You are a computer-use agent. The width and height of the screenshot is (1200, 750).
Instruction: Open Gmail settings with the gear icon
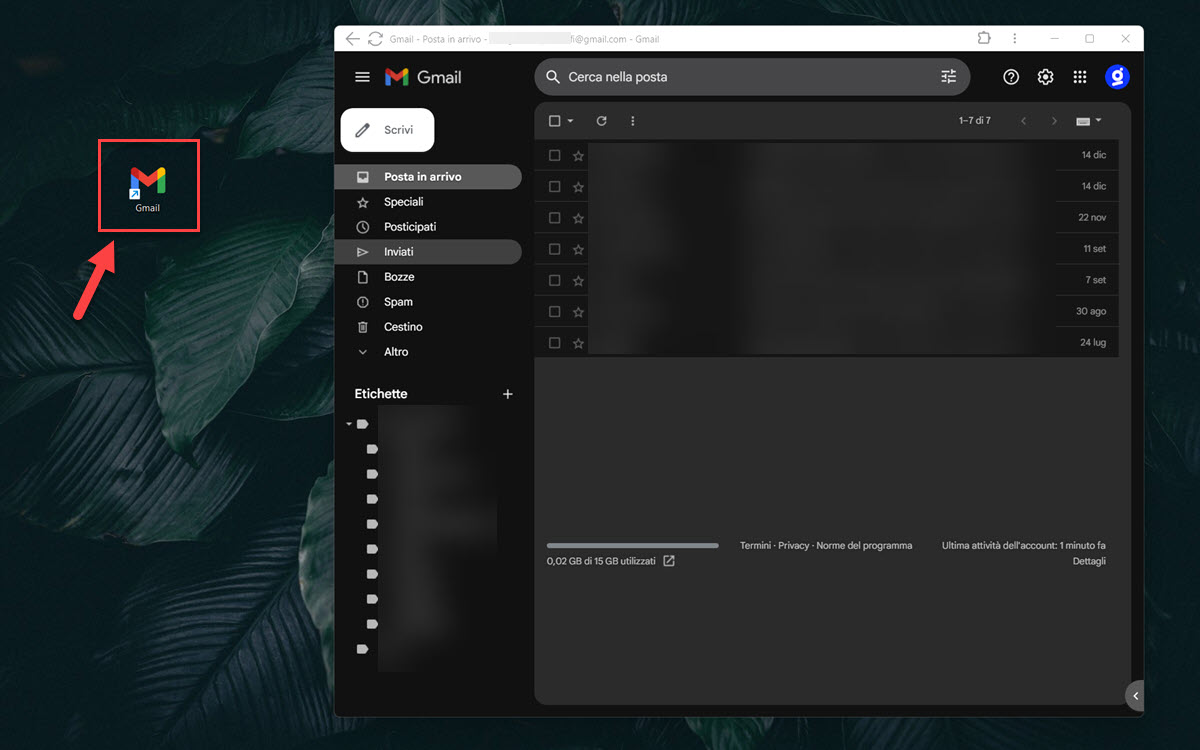click(x=1045, y=76)
